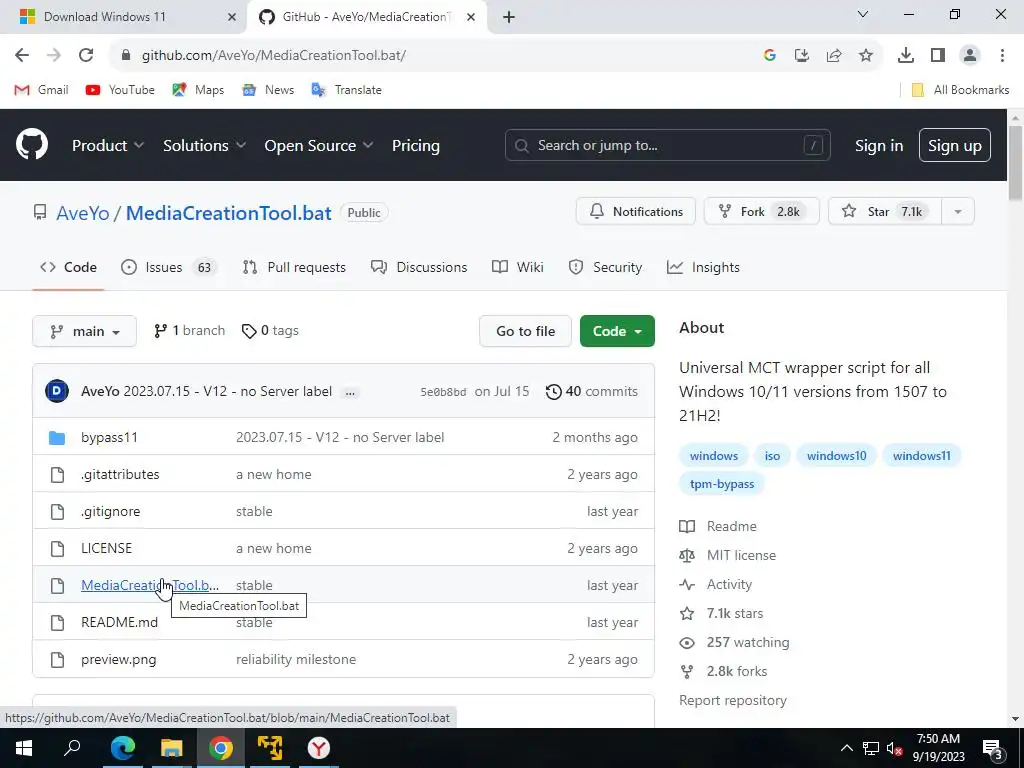This screenshot has height=768, width=1024.
Task: Open the YouTube bookmark
Action: pyautogui.click(x=120, y=90)
